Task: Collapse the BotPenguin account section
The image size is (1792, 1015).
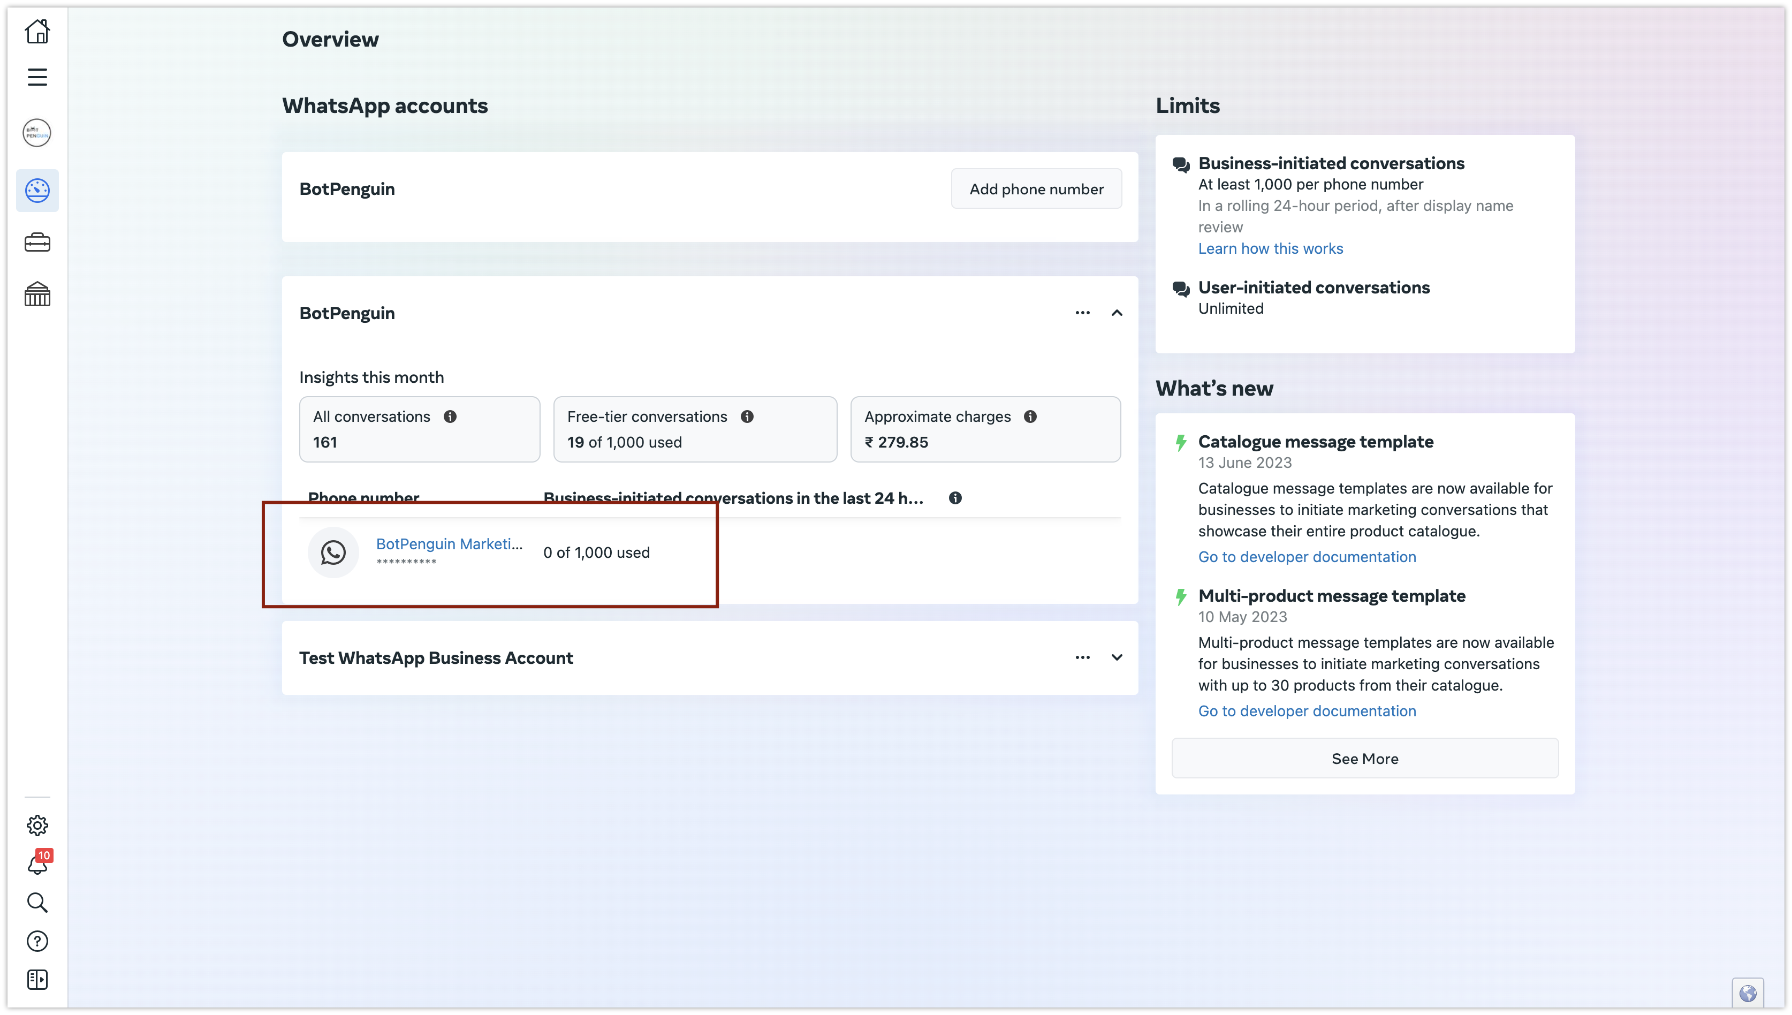Action: (1117, 313)
